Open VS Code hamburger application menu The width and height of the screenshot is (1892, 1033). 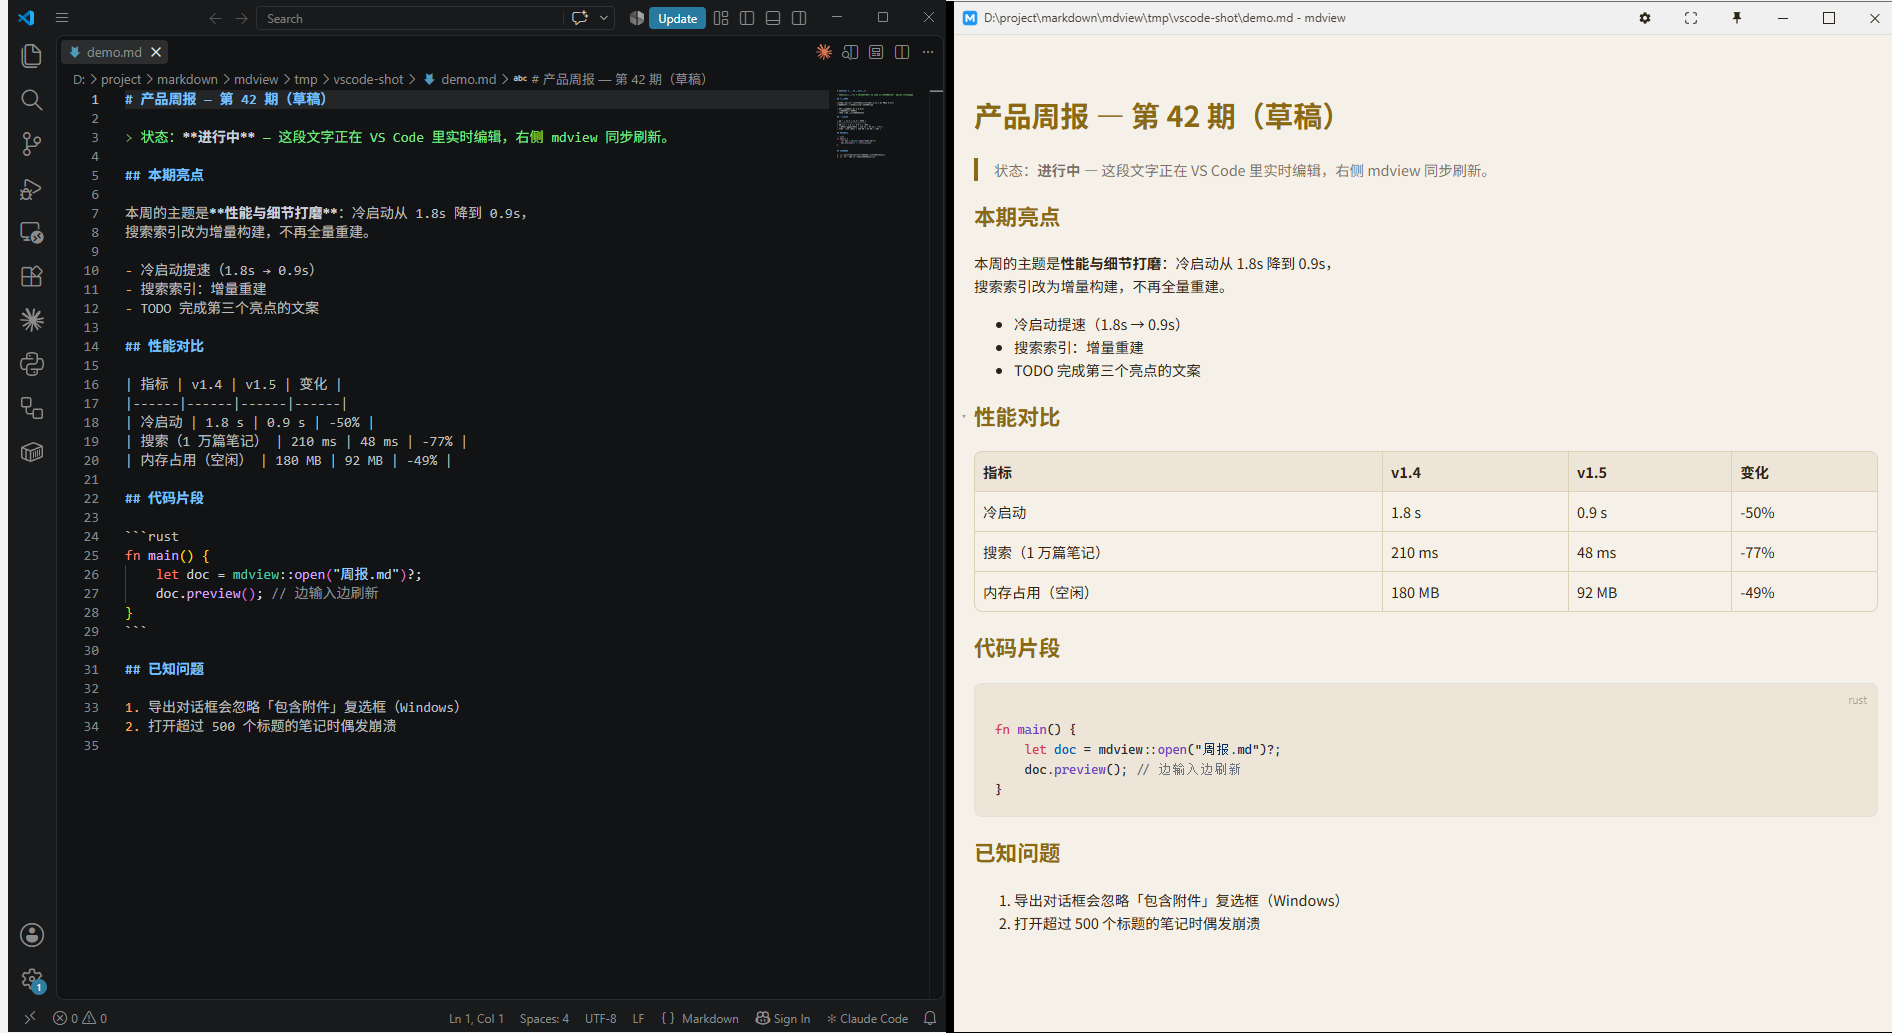coord(62,18)
